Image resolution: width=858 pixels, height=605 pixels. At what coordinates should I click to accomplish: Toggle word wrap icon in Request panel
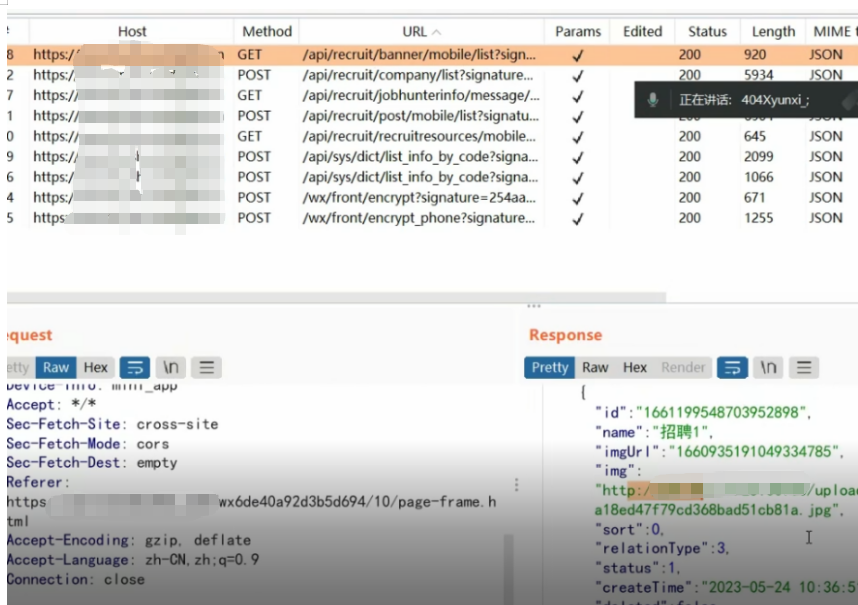click(135, 367)
